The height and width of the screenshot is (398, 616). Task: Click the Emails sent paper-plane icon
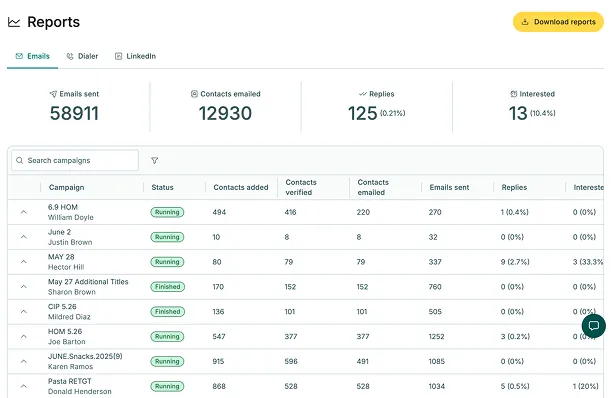coord(53,94)
